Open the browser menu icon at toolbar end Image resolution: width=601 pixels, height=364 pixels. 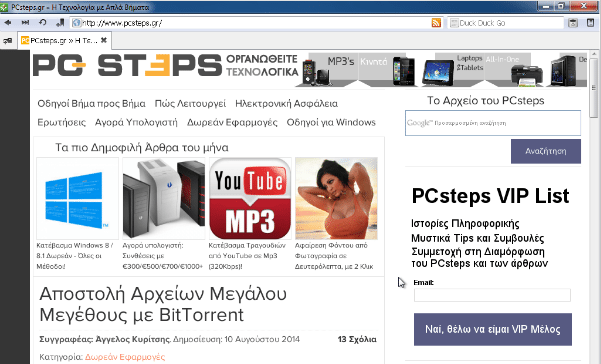[x=590, y=23]
